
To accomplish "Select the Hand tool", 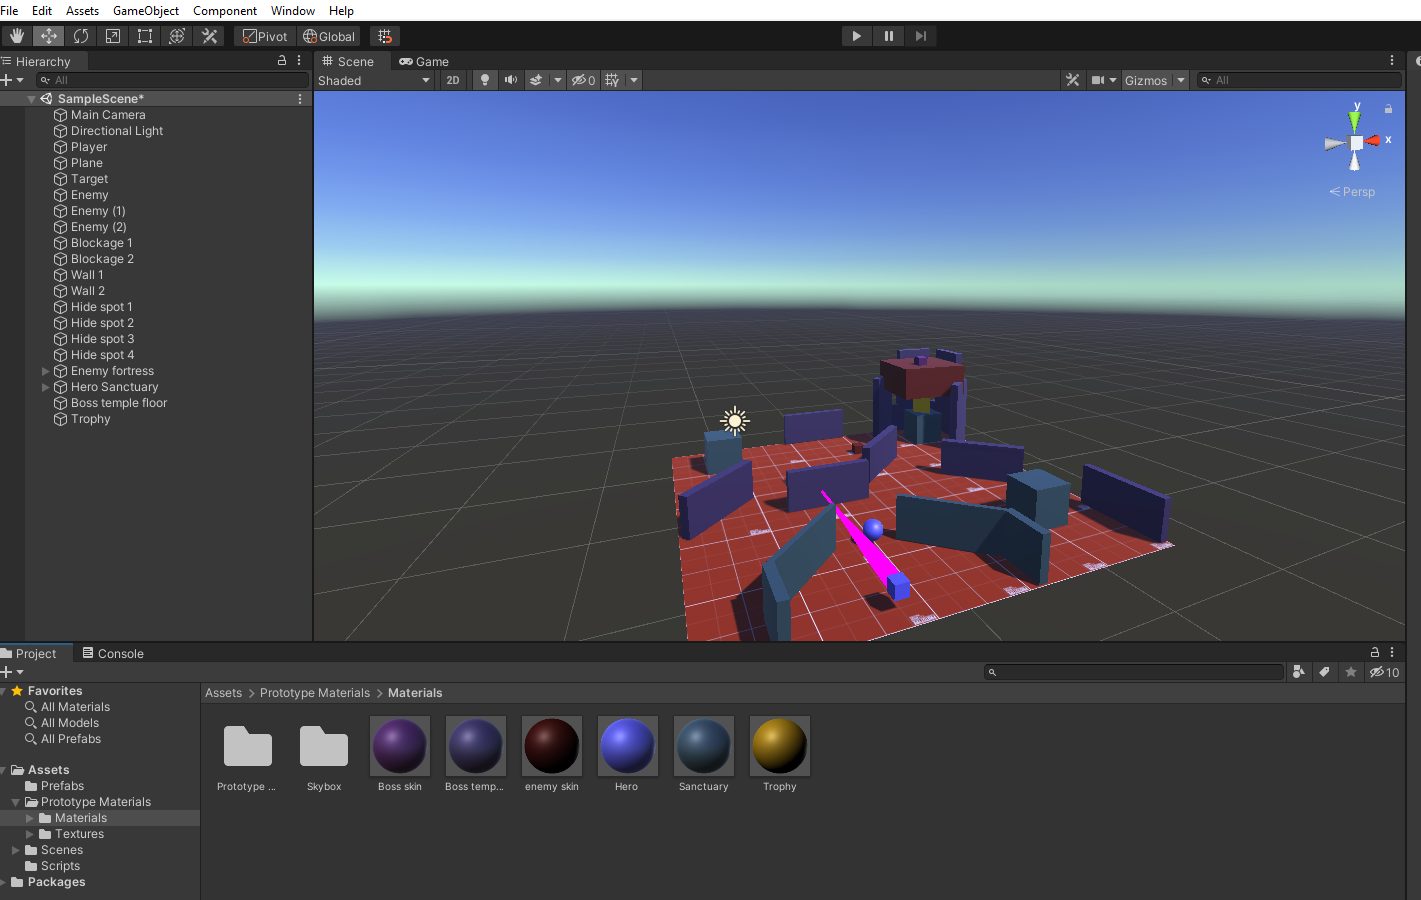I will [x=17, y=36].
